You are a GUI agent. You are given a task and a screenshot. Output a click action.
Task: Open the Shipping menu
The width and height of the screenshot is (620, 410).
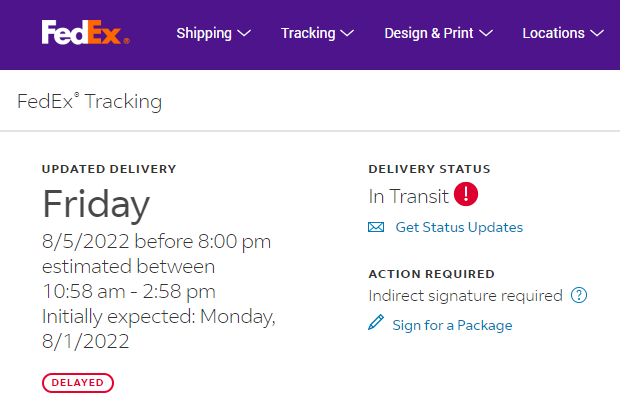pos(204,33)
